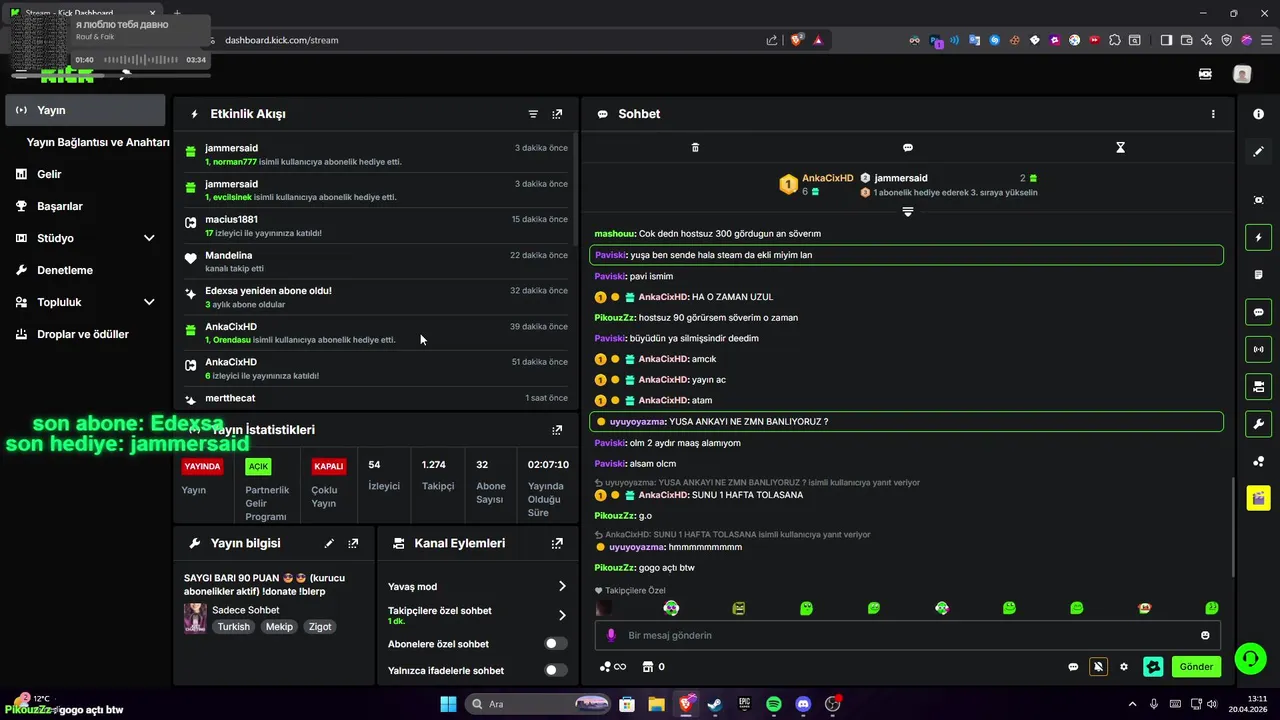The width and height of the screenshot is (1280, 720).
Task: Click the Turkish language tag
Action: (x=234, y=627)
